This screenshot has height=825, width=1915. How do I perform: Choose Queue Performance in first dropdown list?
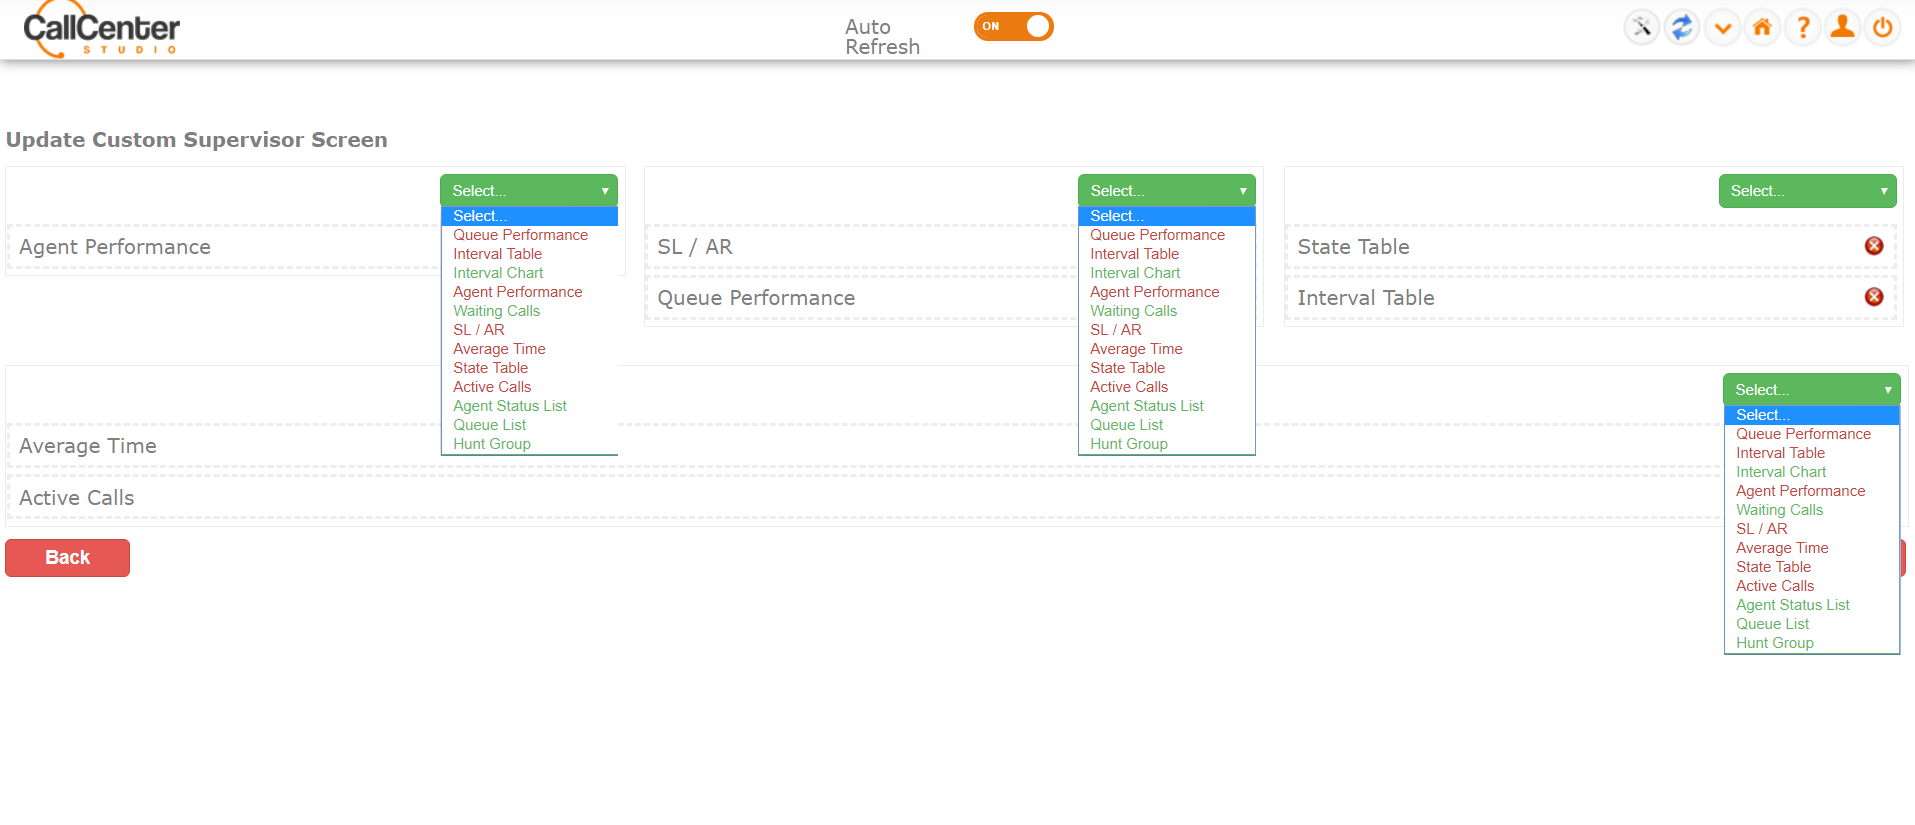coord(529,235)
